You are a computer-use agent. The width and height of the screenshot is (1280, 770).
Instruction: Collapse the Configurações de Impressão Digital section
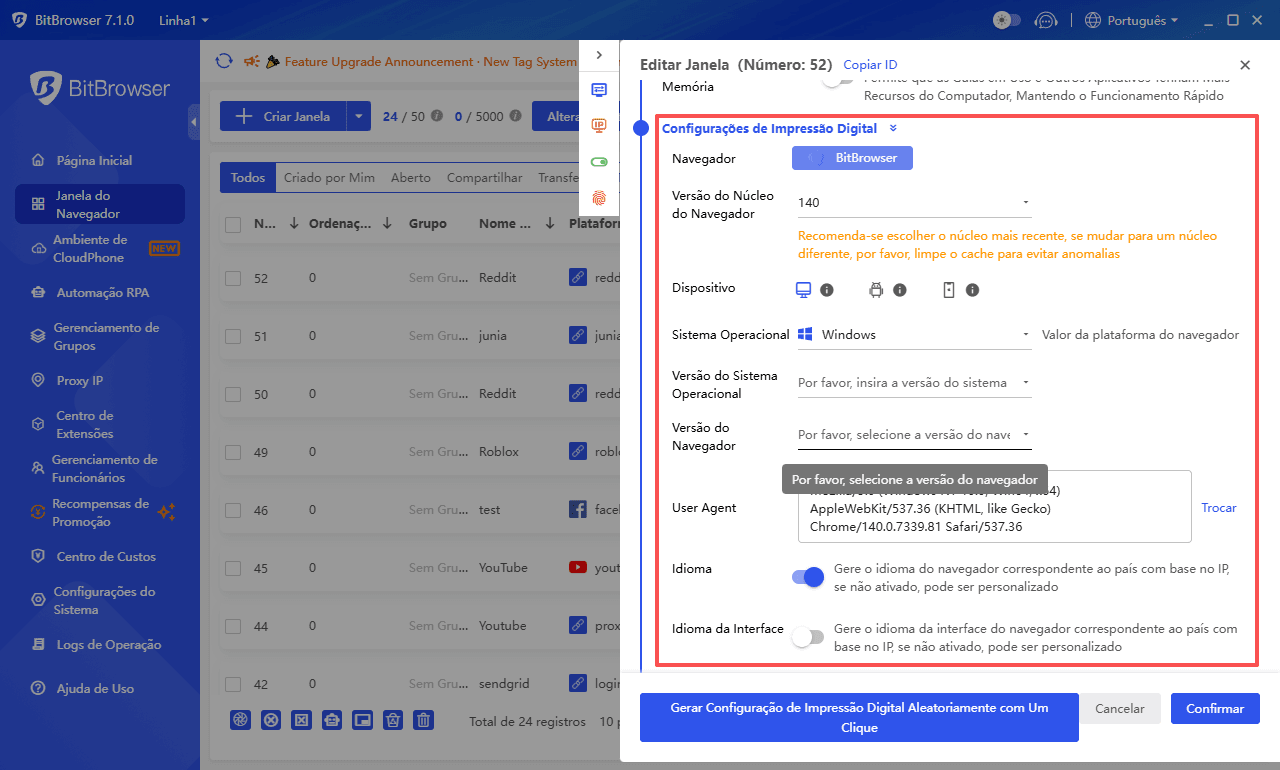pyautogui.click(x=893, y=128)
